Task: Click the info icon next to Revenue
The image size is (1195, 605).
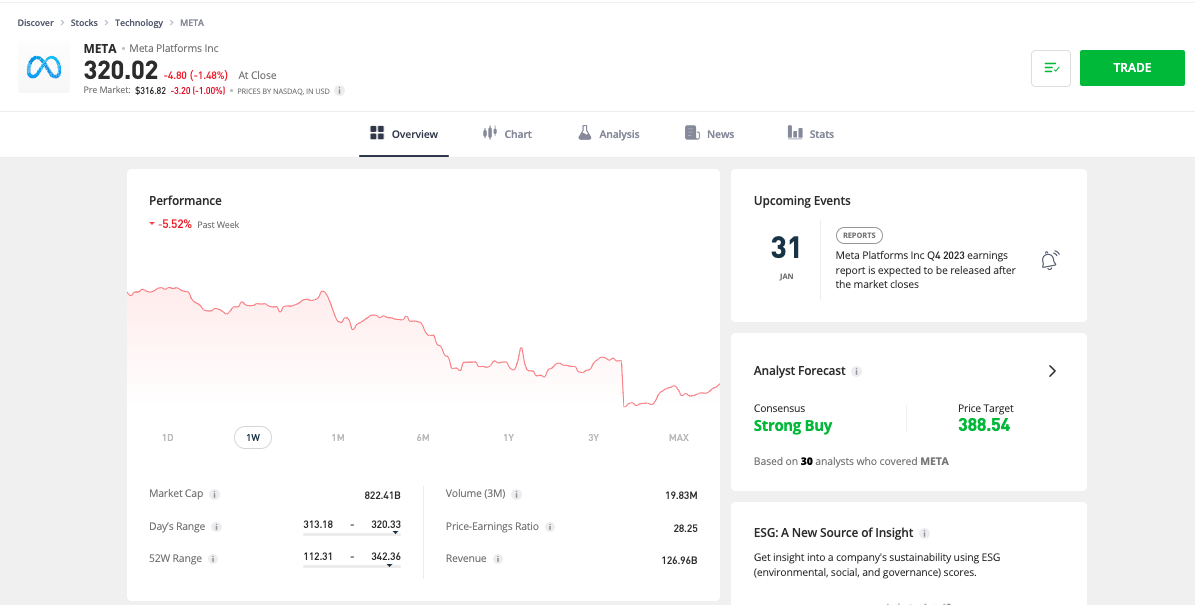Action: [x=501, y=559]
